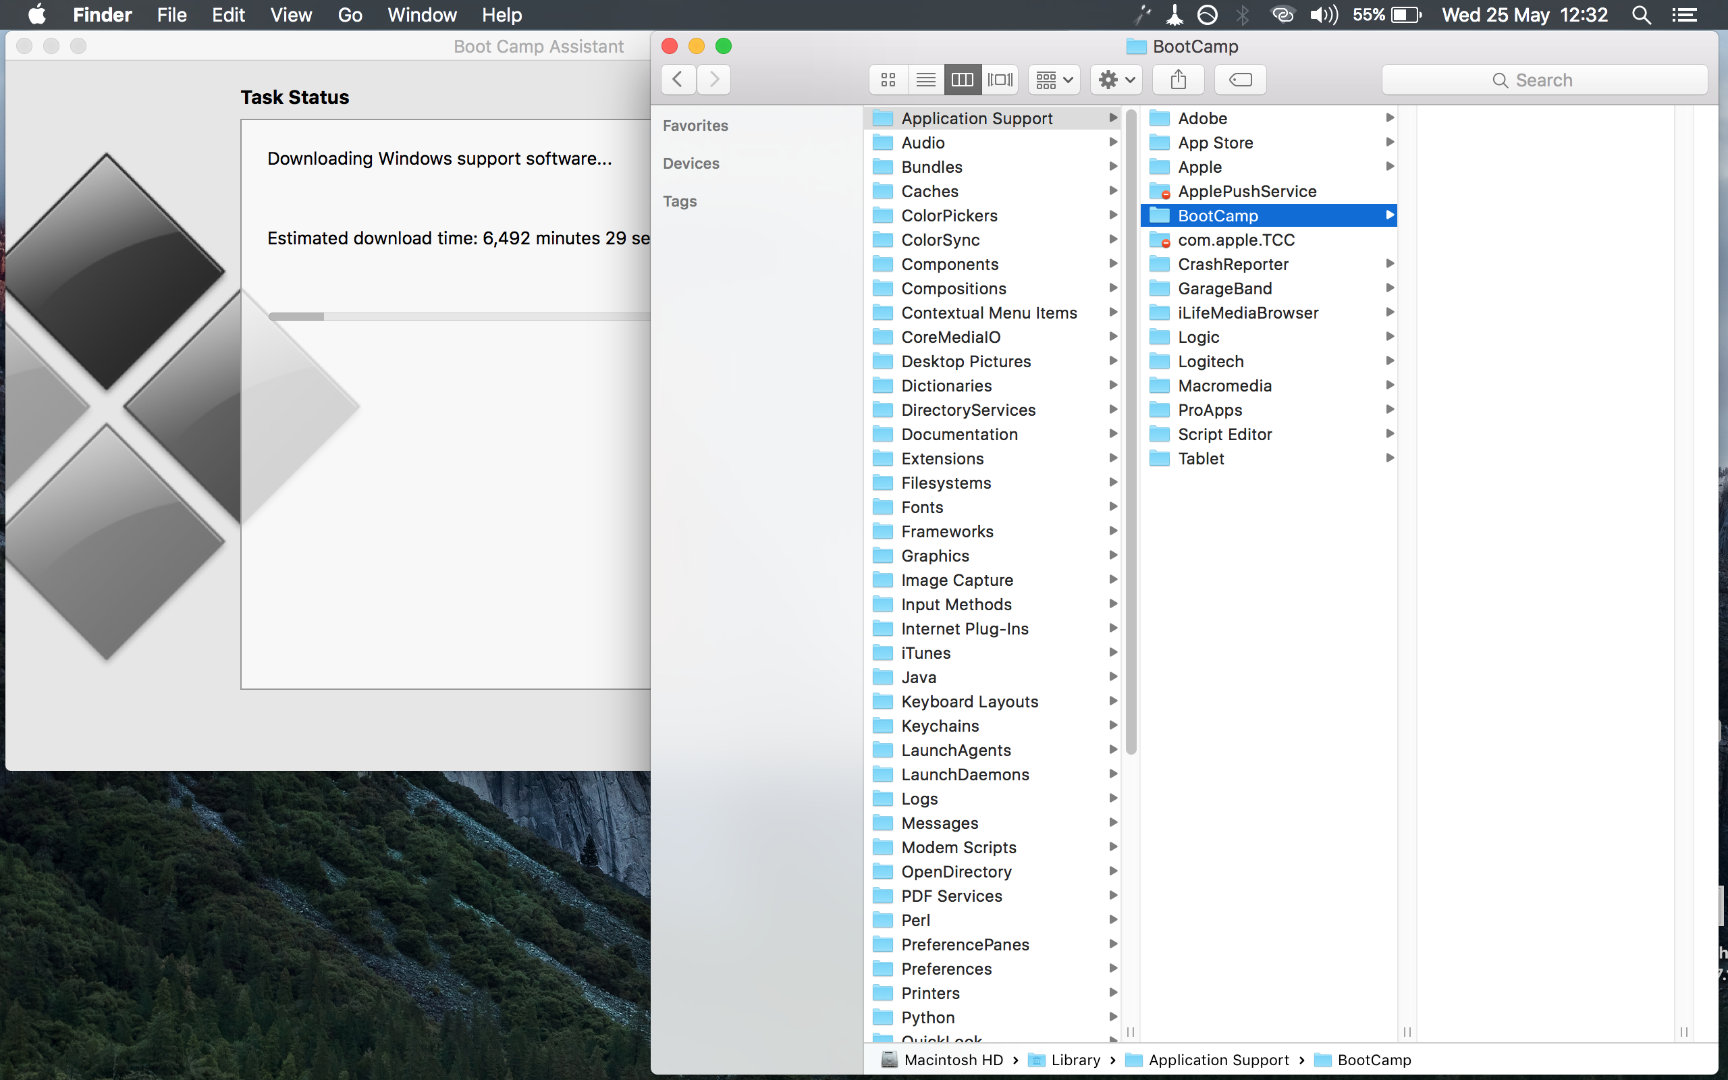The image size is (1728, 1080).
Task: Open Notification Center from the menu bar
Action: coord(1685,15)
